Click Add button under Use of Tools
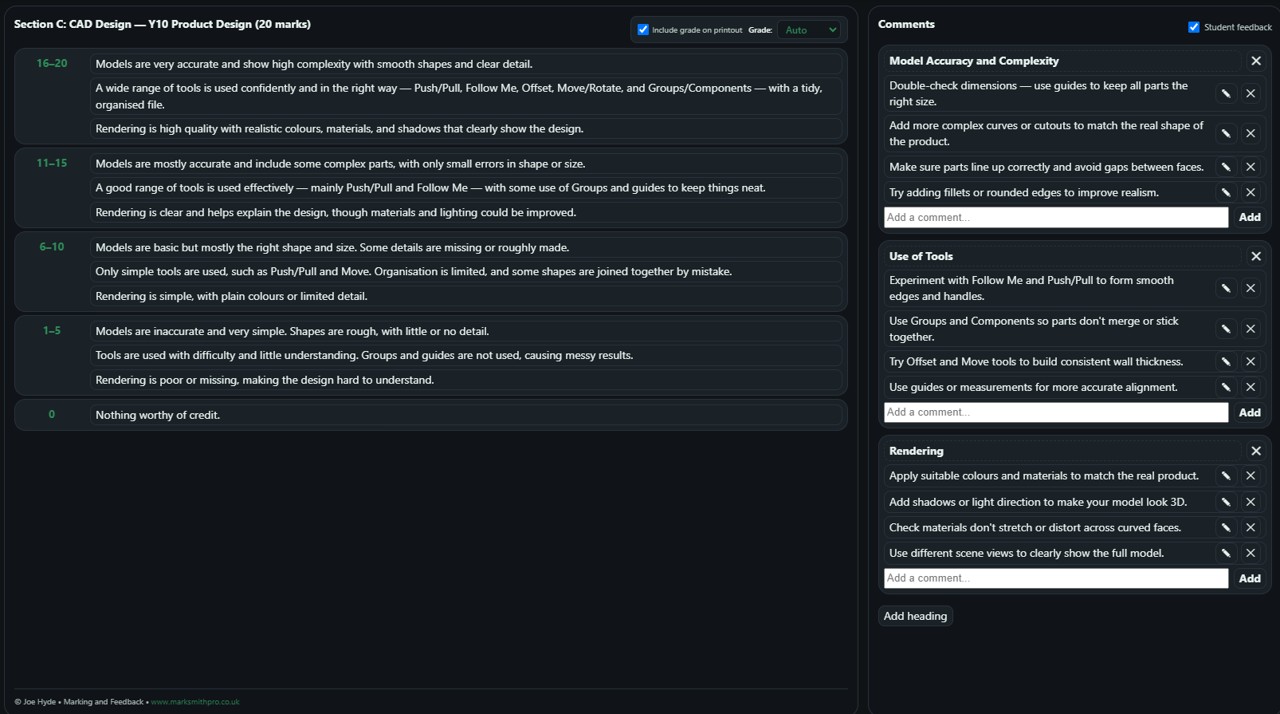 tap(1249, 413)
